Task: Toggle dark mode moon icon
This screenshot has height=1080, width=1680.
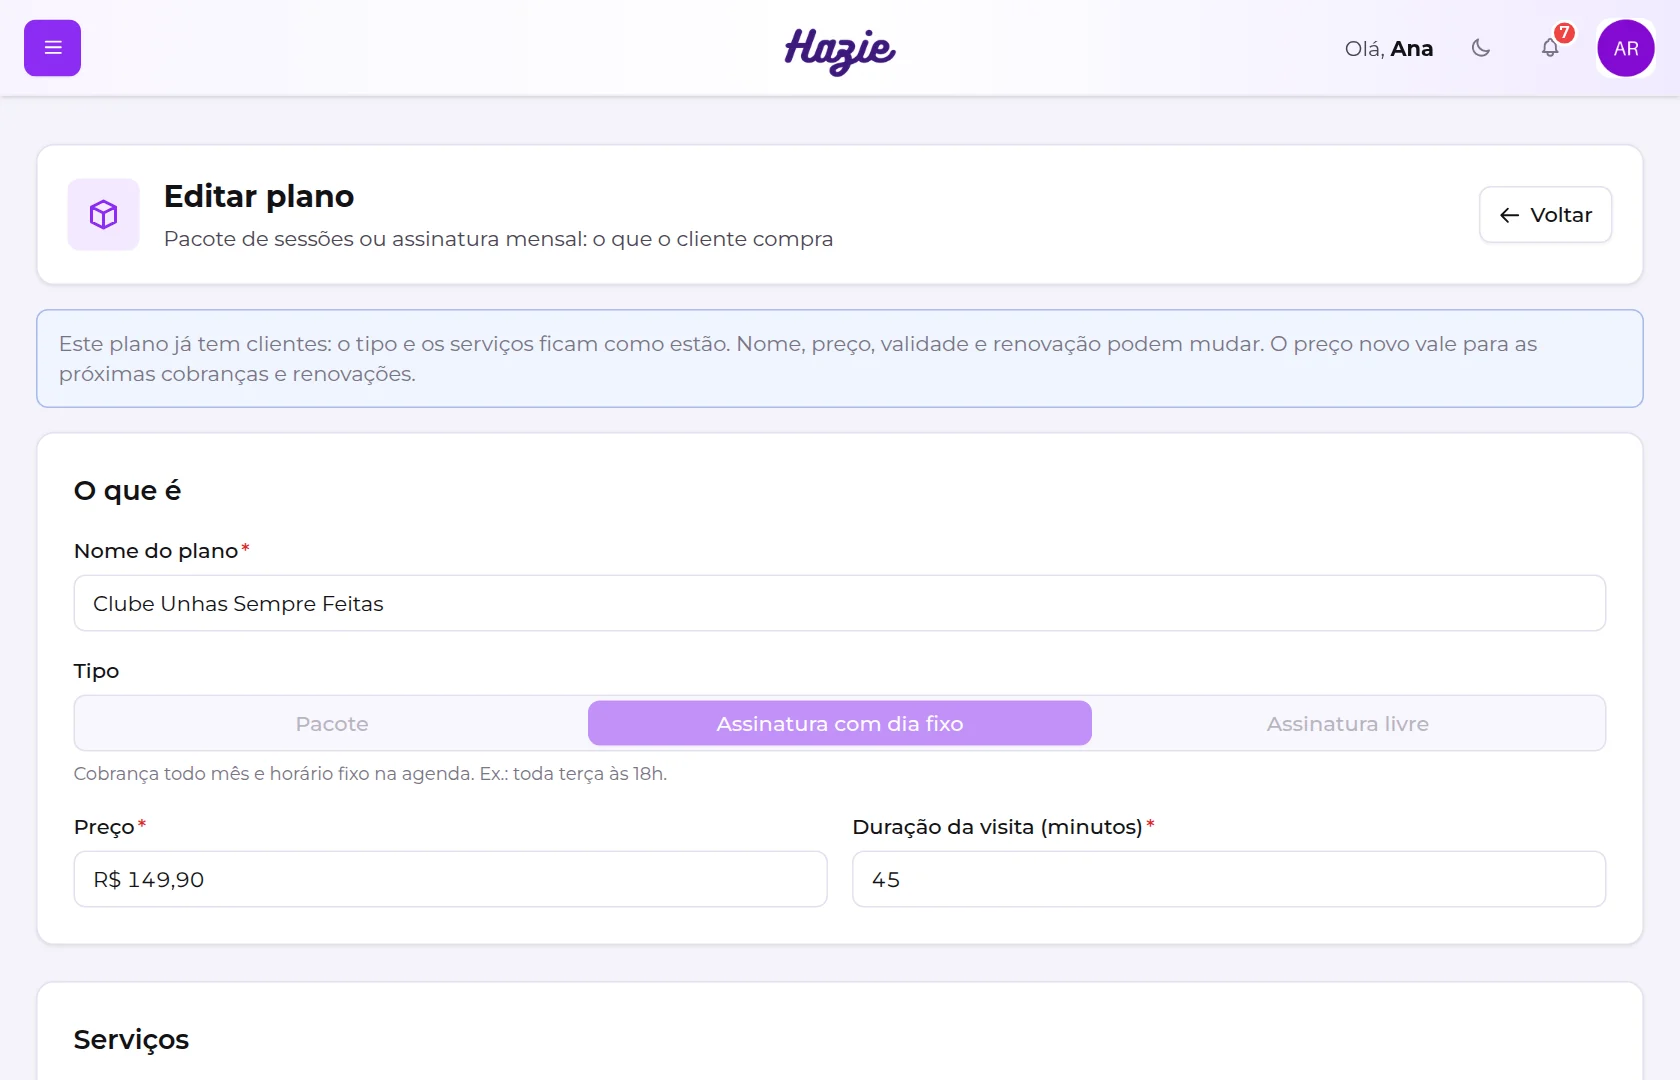Action: (x=1481, y=48)
